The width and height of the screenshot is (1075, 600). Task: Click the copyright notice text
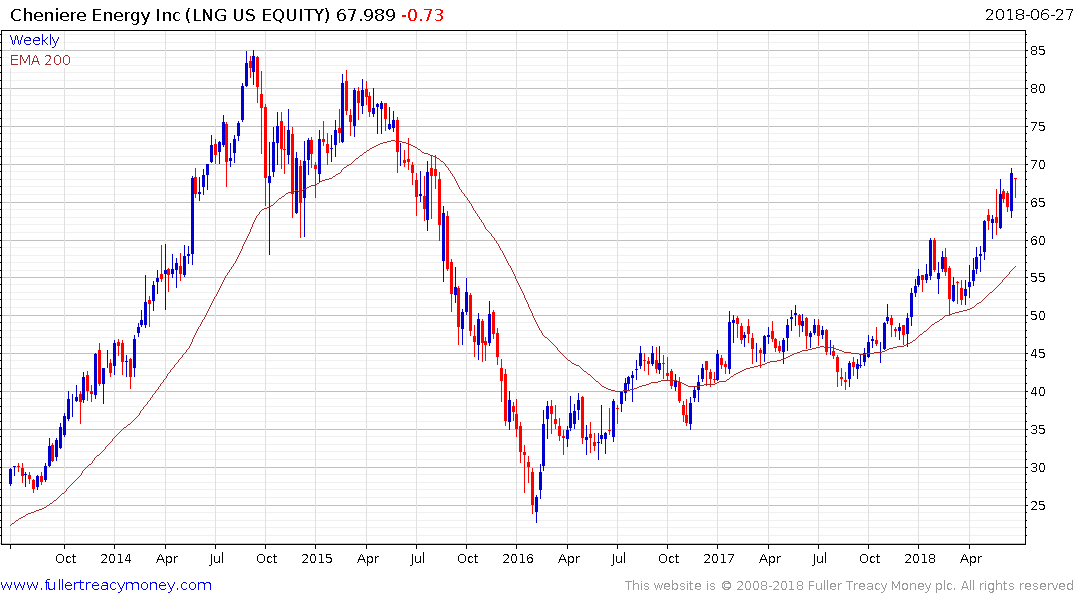[x=849, y=586]
